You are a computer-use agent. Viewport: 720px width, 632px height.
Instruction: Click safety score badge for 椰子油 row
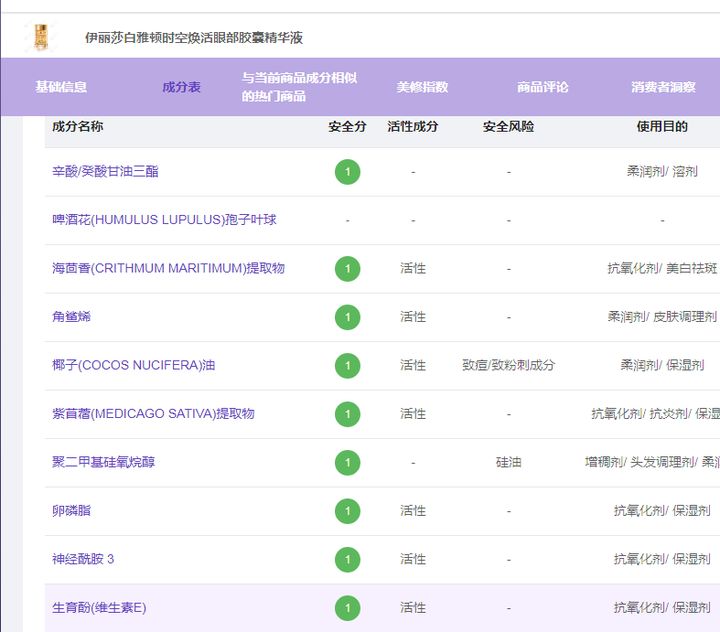348,366
